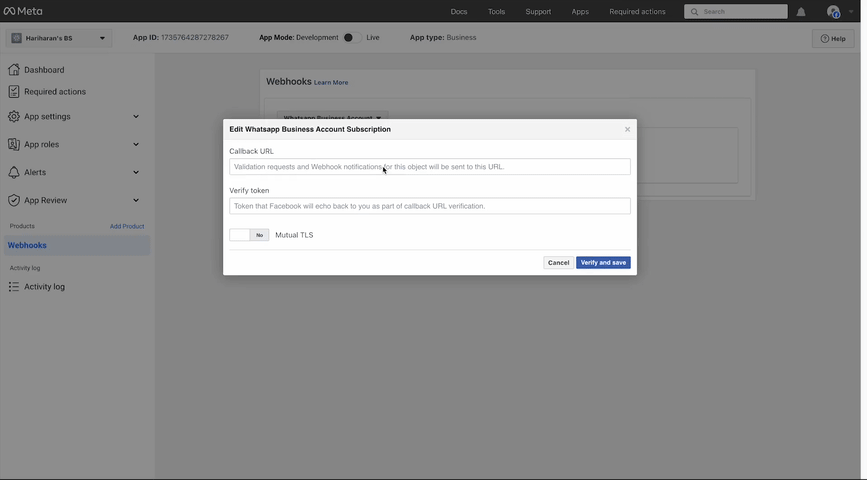Open Apps in the top menu
Image resolution: width=867 pixels, height=480 pixels.
tap(580, 12)
